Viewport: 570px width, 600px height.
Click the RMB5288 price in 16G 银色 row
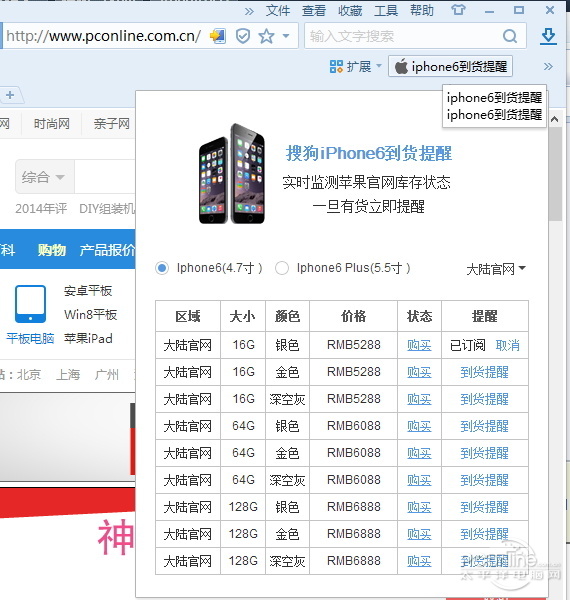(x=353, y=345)
